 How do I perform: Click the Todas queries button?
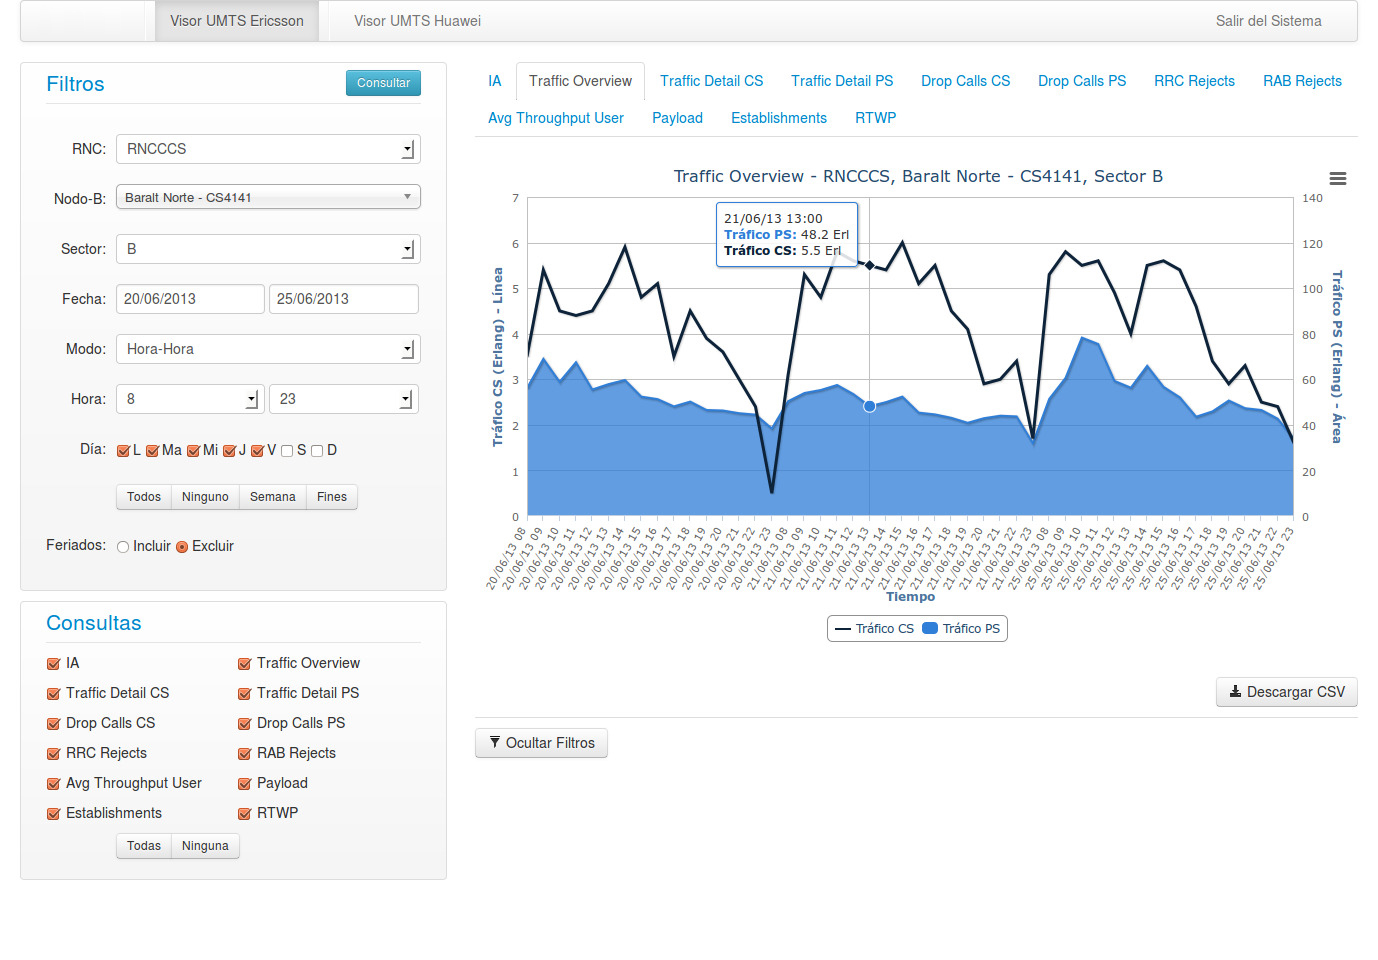[144, 846]
